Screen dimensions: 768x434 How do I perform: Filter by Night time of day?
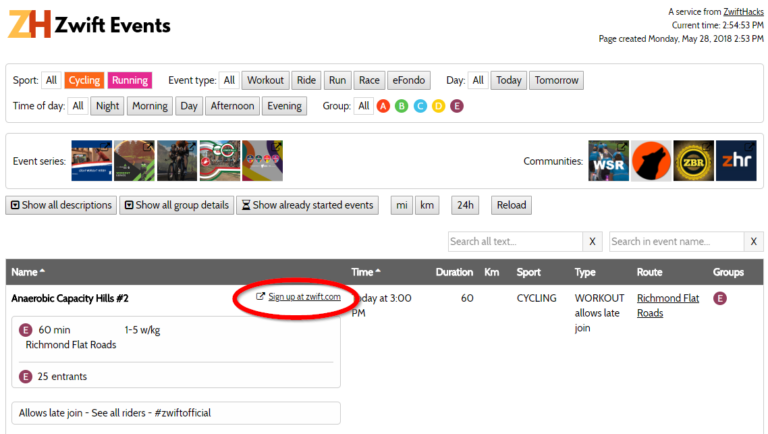(107, 106)
